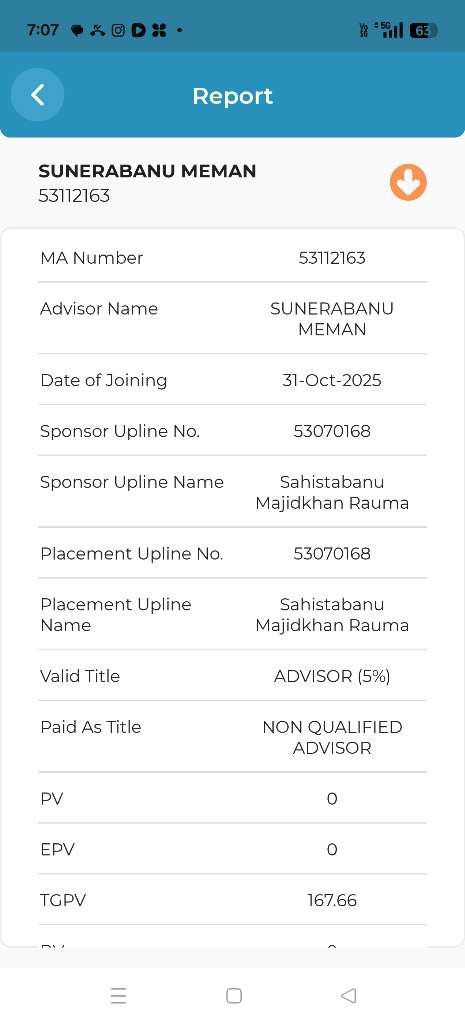465x1024 pixels.
Task: Tap the EPV row label
Action: [57, 850]
